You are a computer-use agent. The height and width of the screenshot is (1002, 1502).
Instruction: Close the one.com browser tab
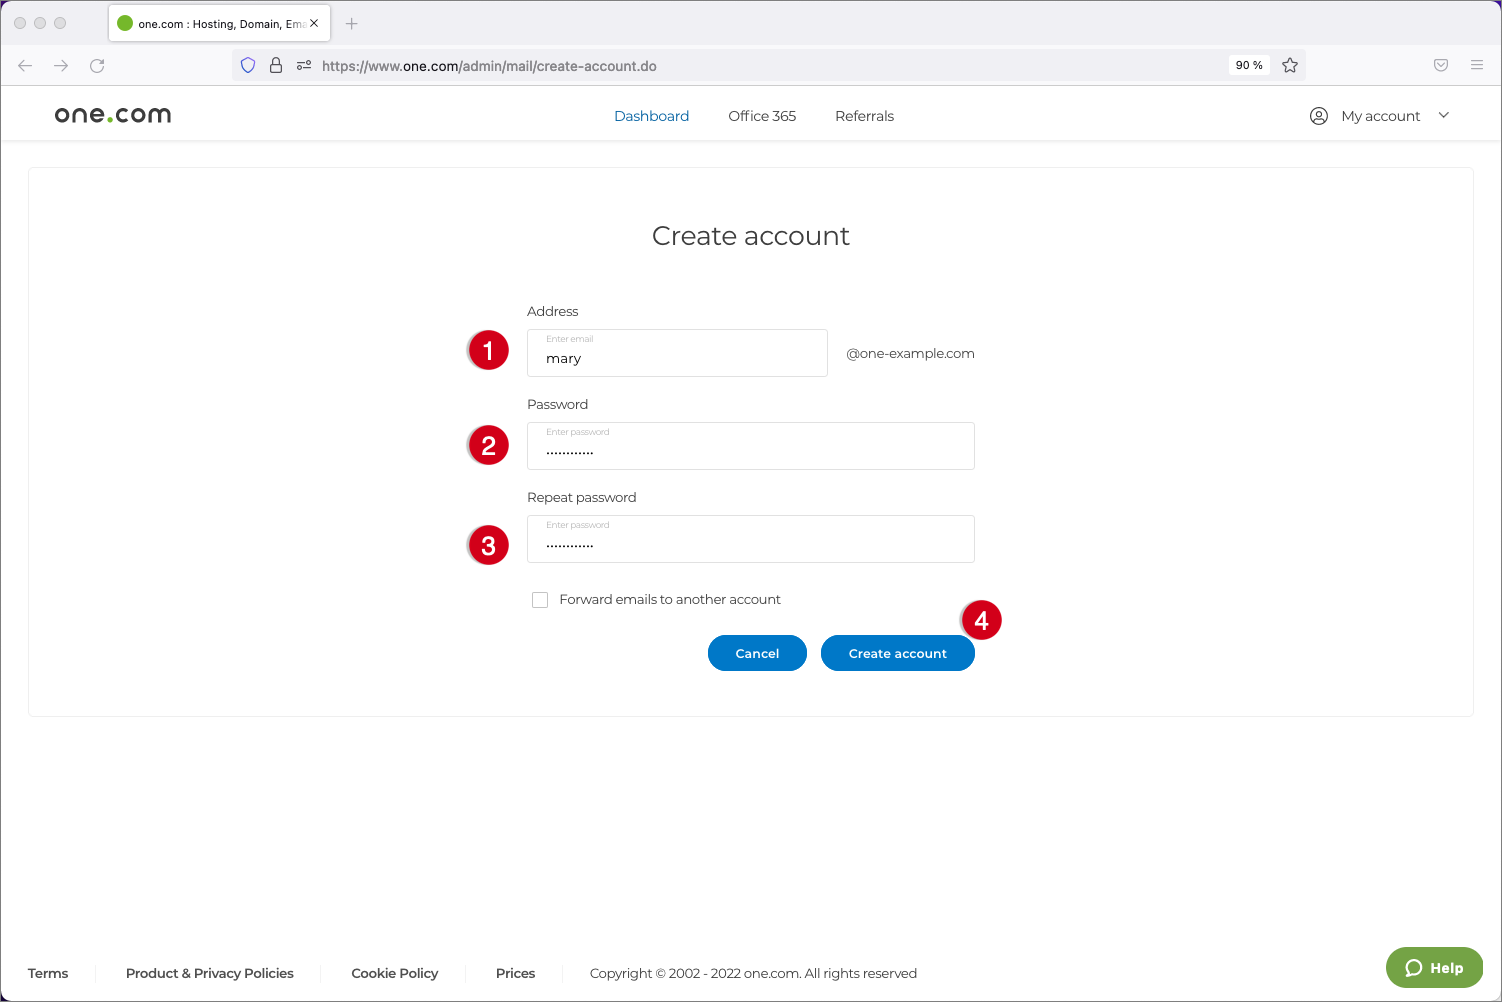click(314, 23)
